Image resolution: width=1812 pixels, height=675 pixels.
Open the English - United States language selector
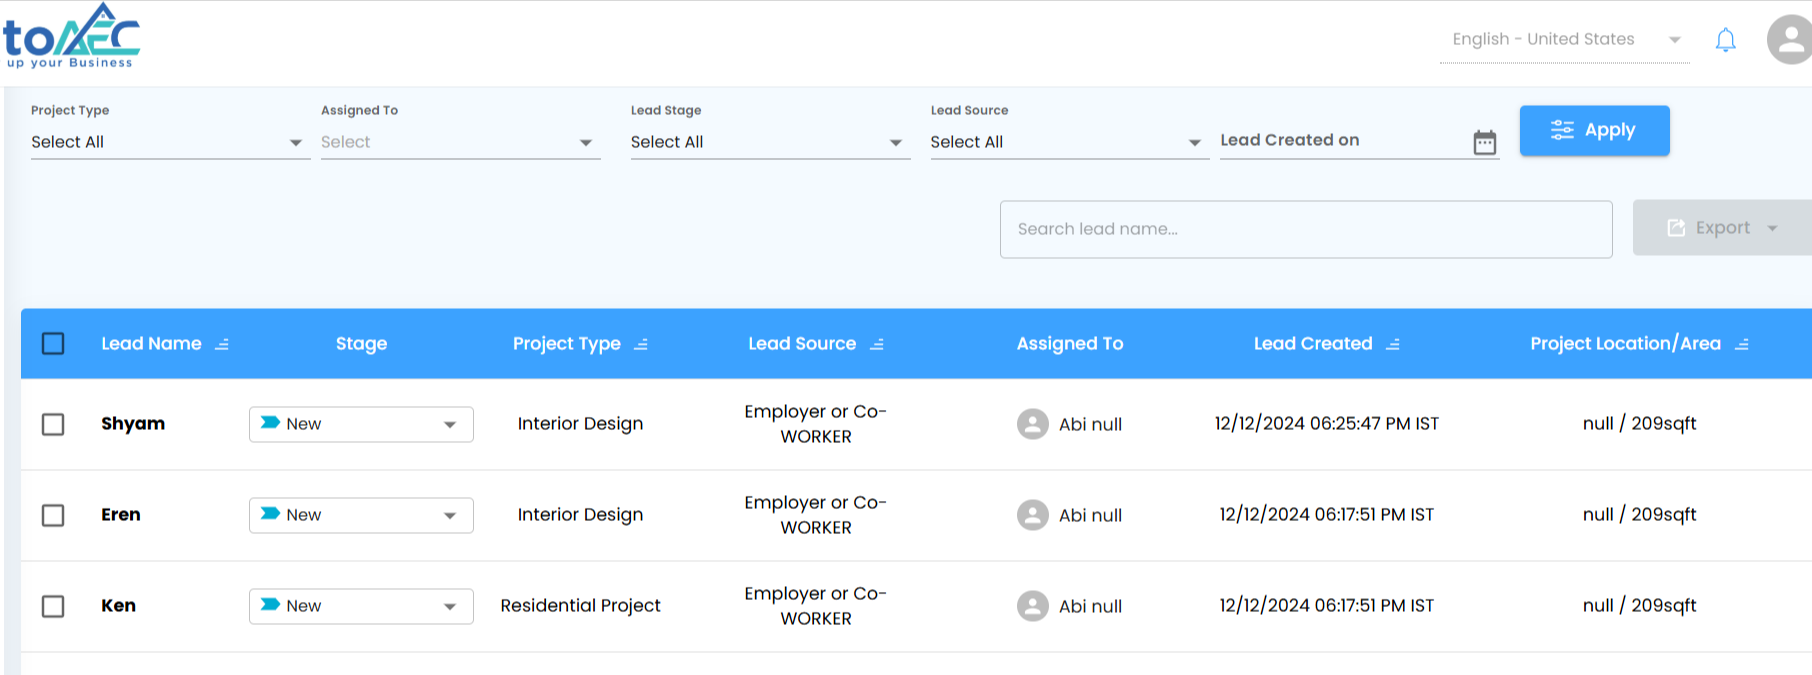[1565, 40]
